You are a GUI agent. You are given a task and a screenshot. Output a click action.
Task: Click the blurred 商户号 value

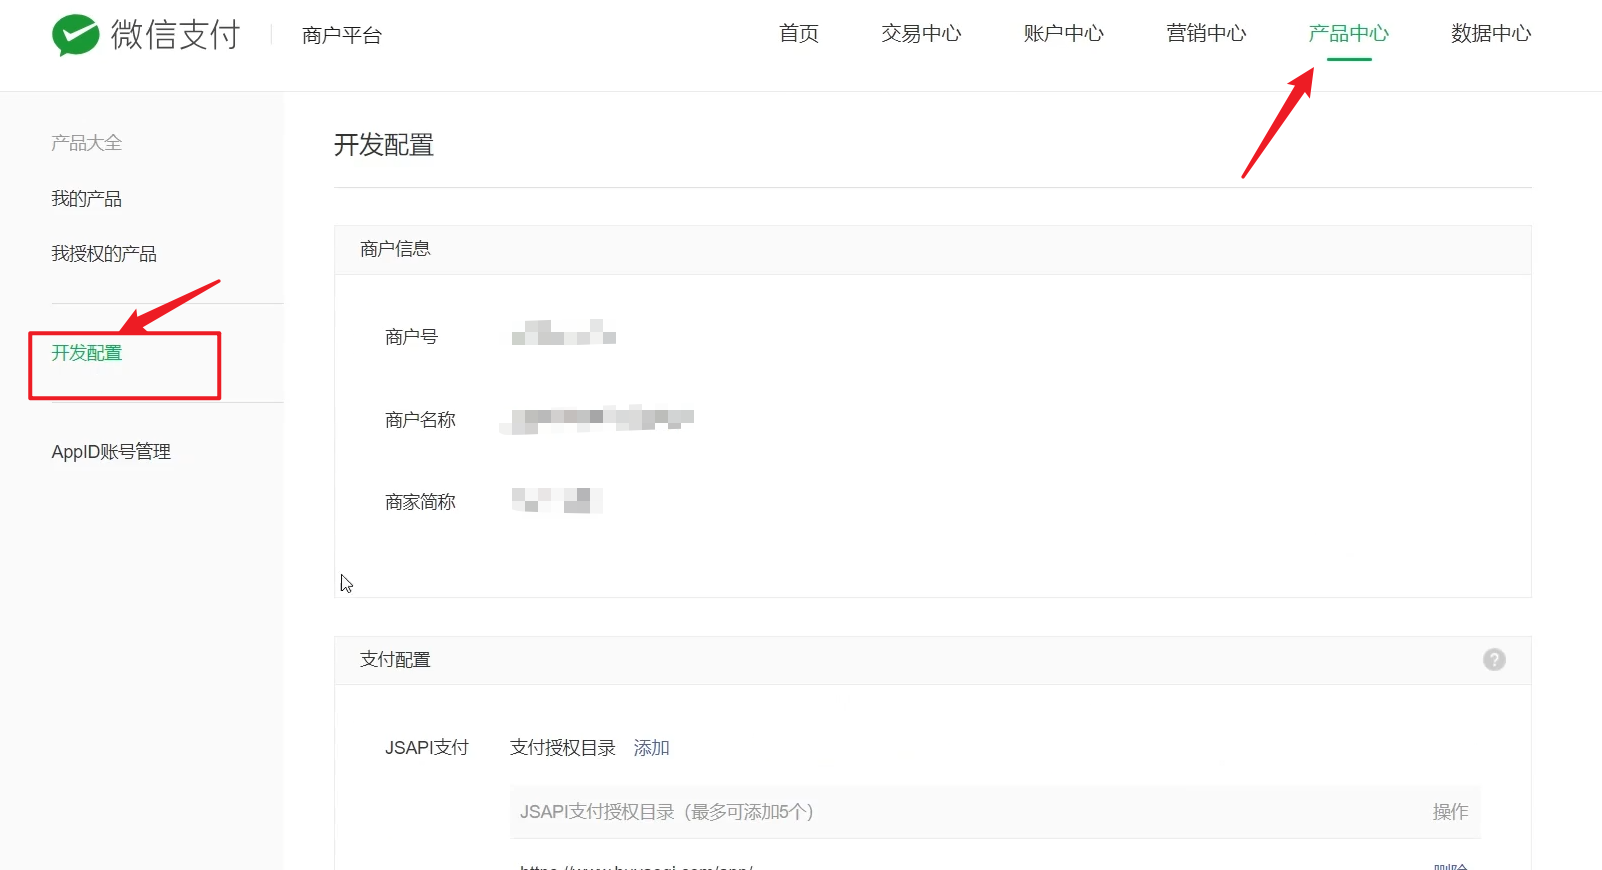(563, 332)
